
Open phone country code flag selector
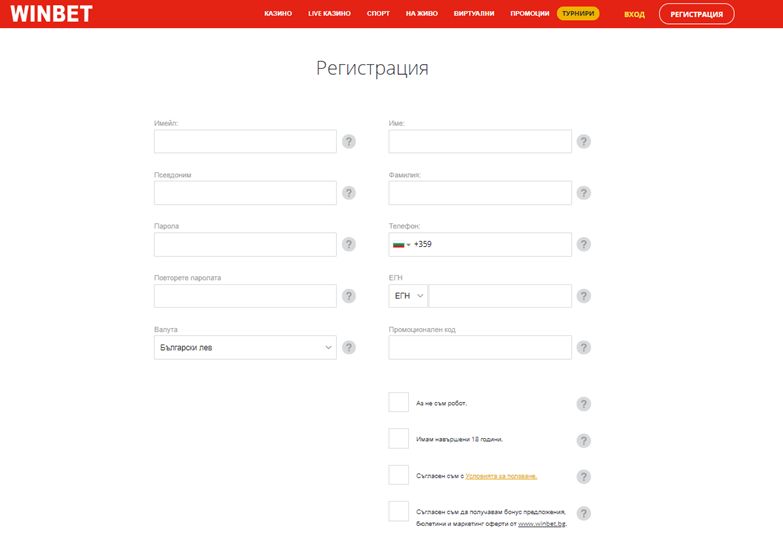coord(401,245)
